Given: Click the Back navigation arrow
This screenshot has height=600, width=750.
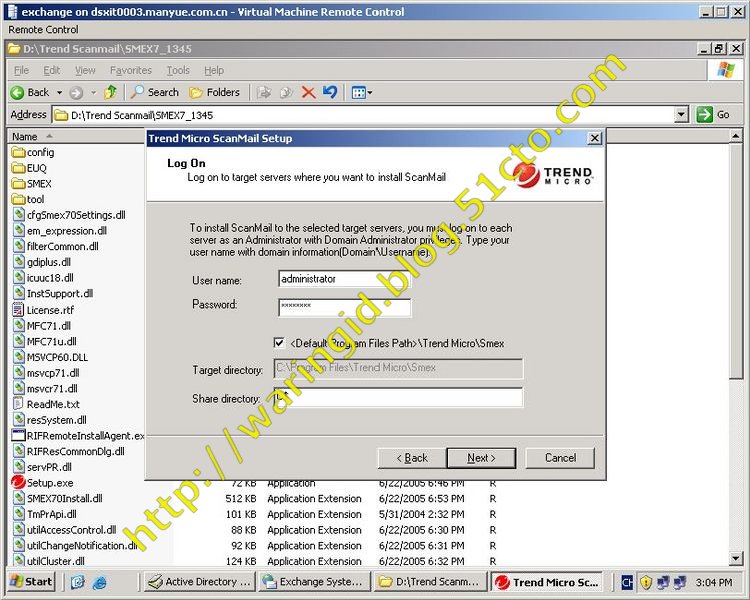Looking at the screenshot, I should click(x=30, y=92).
